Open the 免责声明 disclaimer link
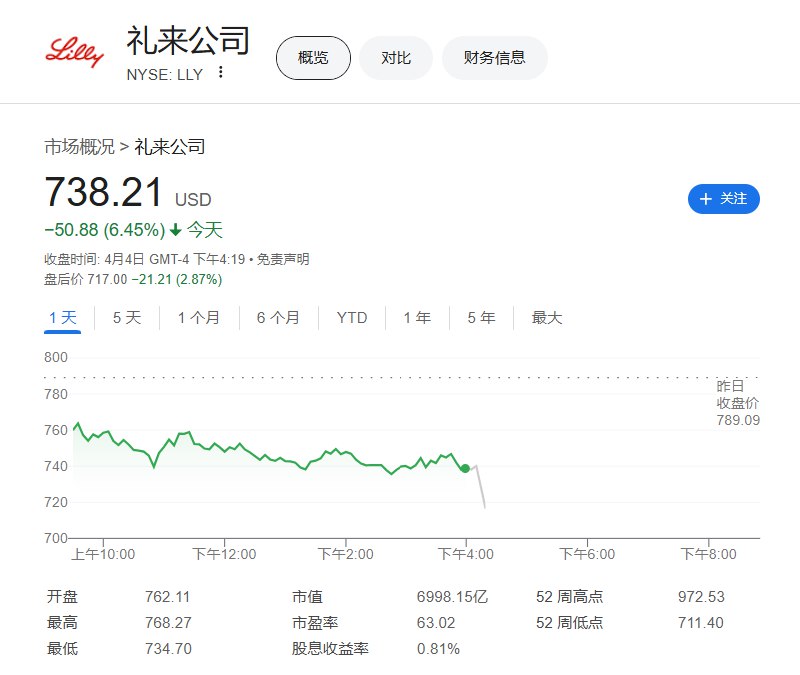The image size is (800, 675). (x=283, y=259)
